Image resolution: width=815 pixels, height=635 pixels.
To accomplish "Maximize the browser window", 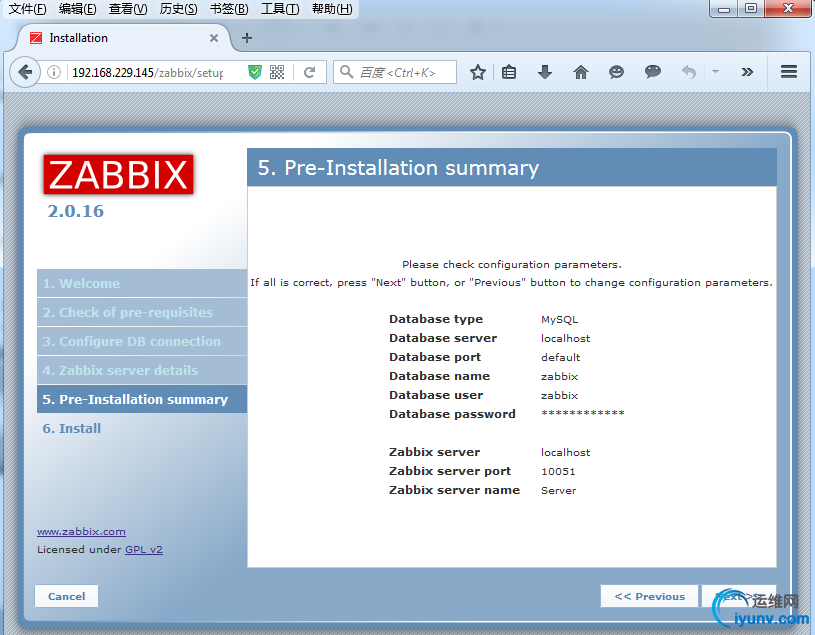I will coord(751,8).
